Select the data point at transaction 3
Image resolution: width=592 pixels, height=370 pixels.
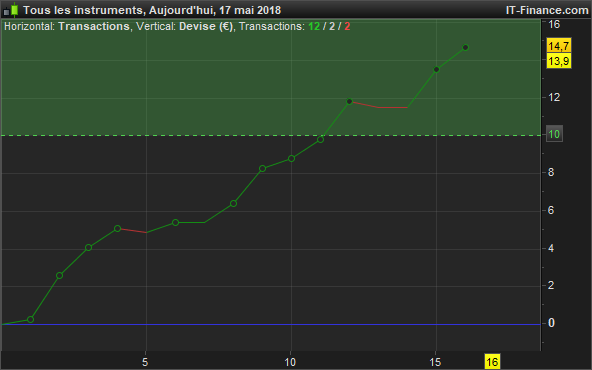point(88,248)
